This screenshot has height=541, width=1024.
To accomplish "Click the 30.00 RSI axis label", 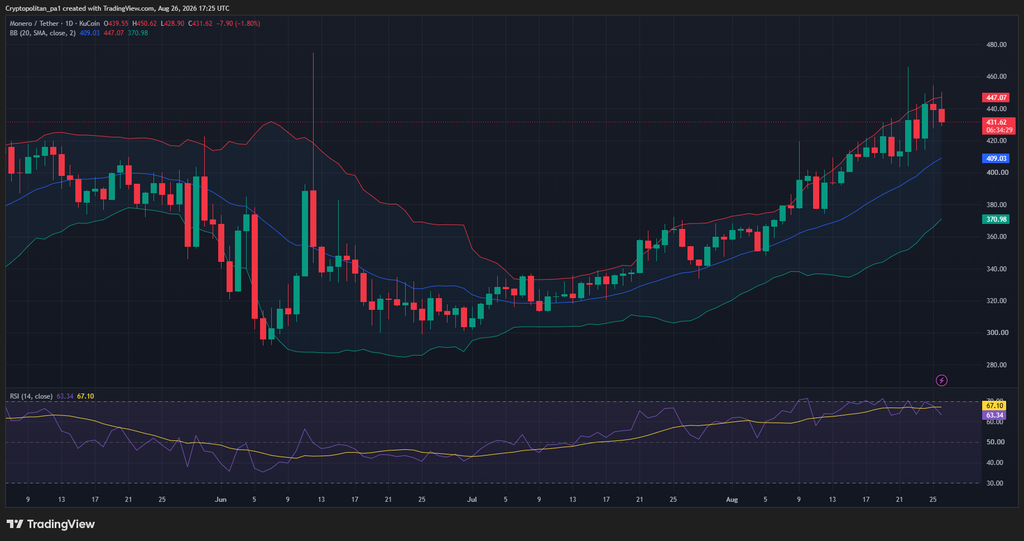I will 994,483.
